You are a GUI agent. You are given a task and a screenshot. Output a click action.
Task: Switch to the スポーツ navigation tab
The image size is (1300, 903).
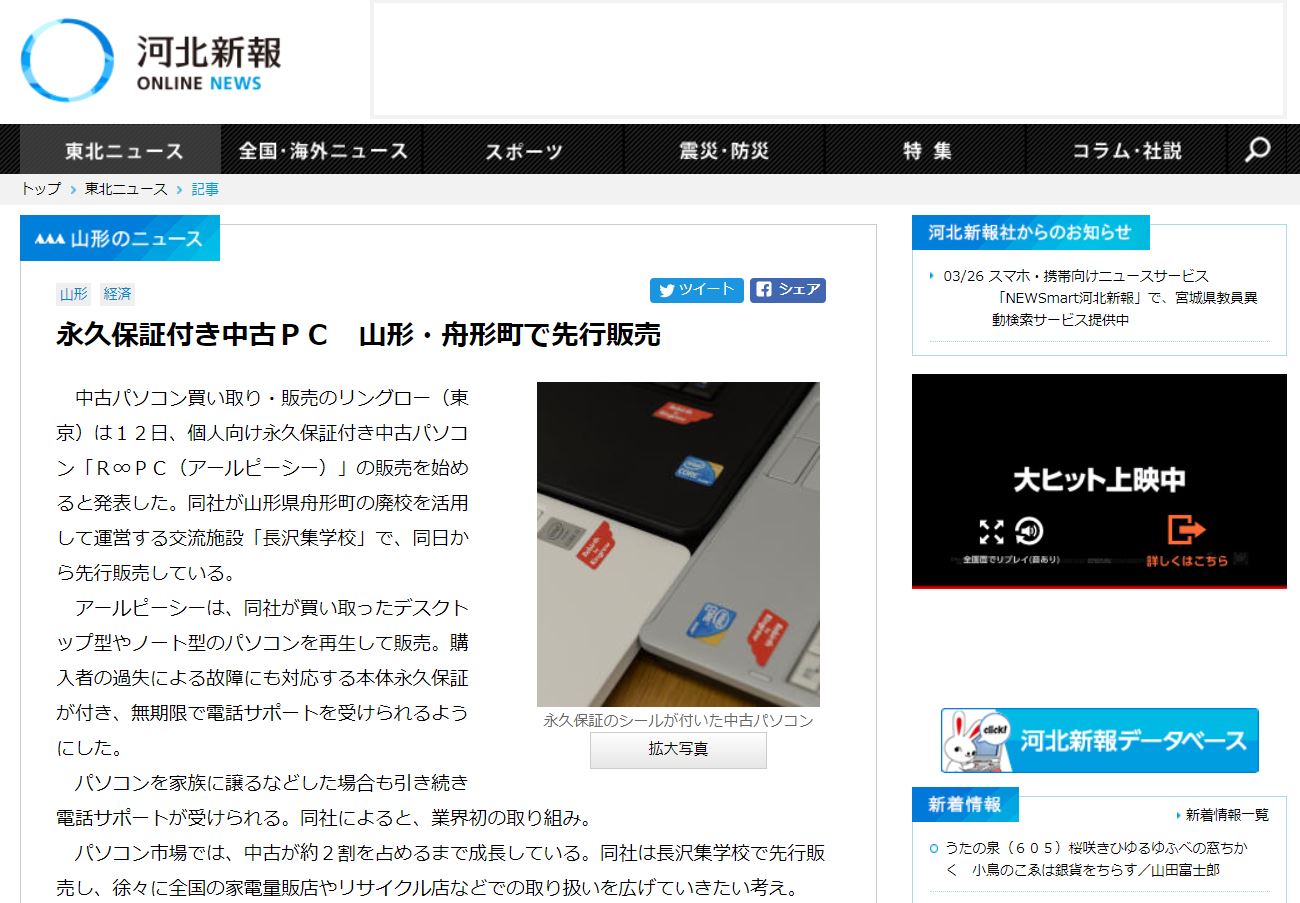pyautogui.click(x=524, y=151)
